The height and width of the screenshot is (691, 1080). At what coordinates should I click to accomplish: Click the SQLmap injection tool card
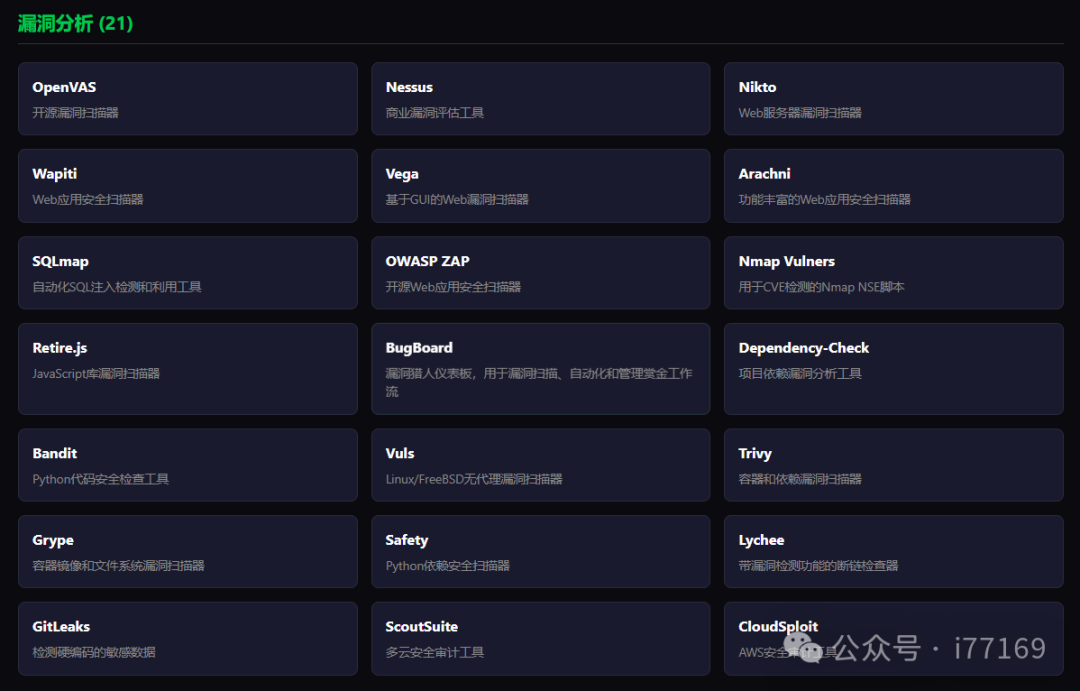[187, 273]
